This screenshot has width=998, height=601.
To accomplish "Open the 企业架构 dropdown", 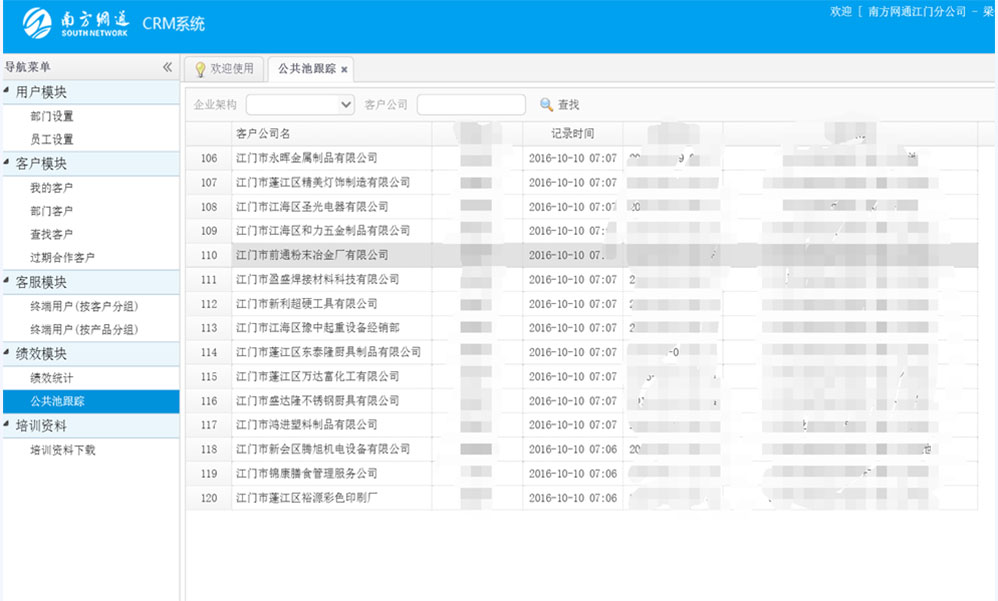I will pos(300,105).
